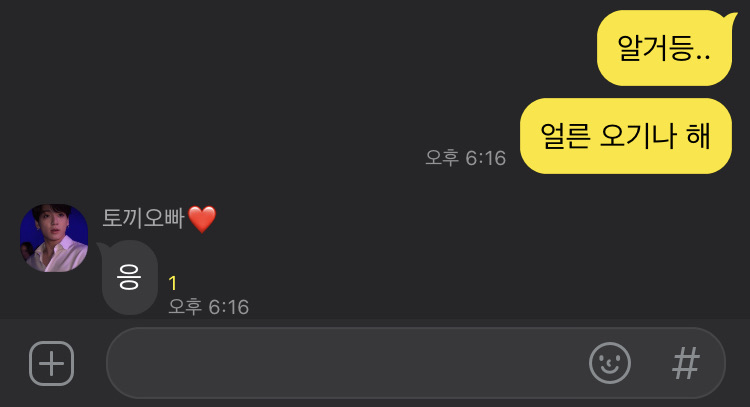The width and height of the screenshot is (750, 407).
Task: Click the yellow unread count 1
Action: click(x=173, y=284)
